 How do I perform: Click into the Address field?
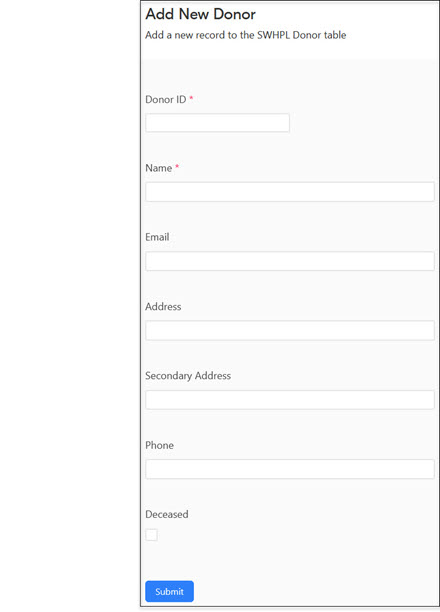(x=290, y=331)
